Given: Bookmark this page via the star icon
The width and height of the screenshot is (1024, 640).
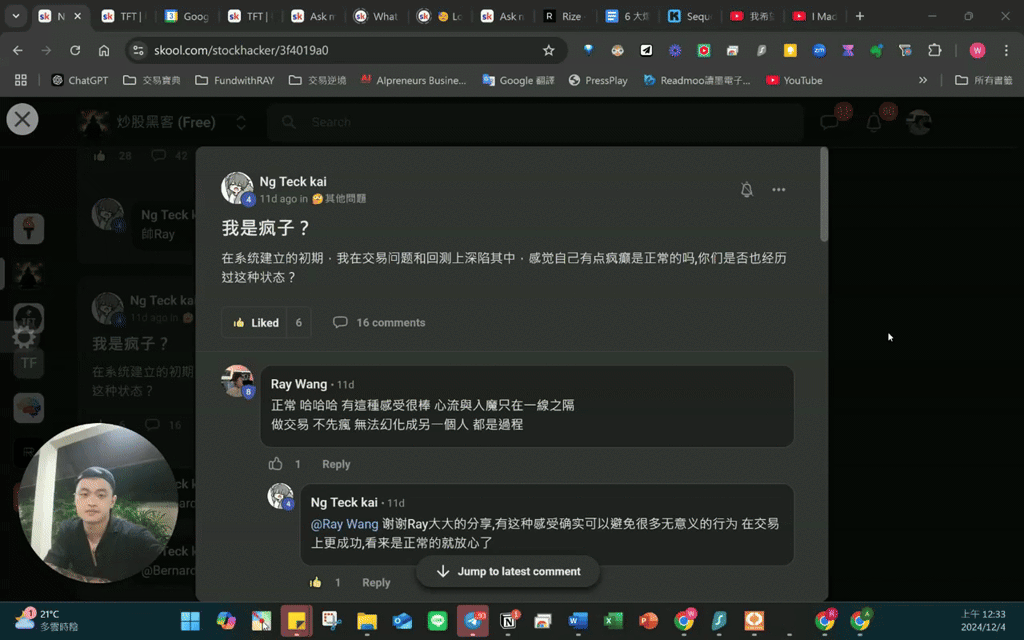Looking at the screenshot, I should pos(549,48).
